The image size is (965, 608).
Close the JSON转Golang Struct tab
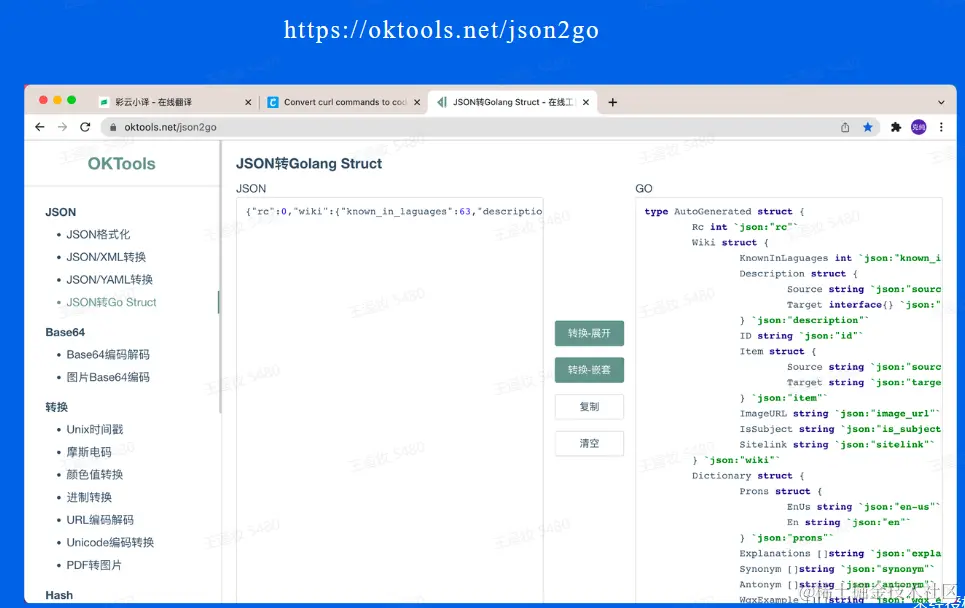pos(586,102)
